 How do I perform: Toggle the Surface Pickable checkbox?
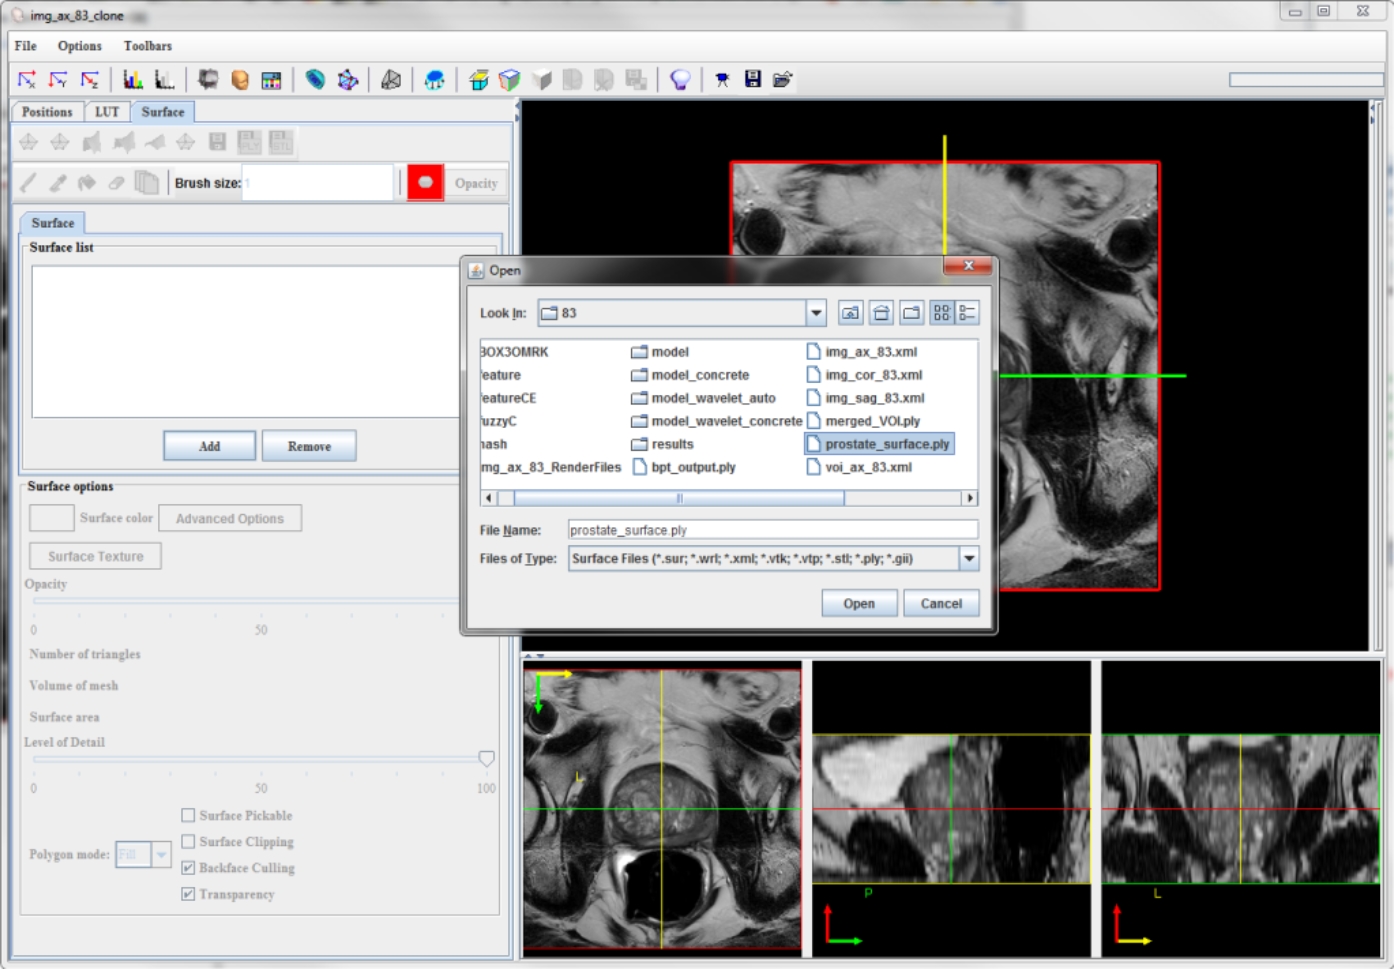tap(188, 816)
